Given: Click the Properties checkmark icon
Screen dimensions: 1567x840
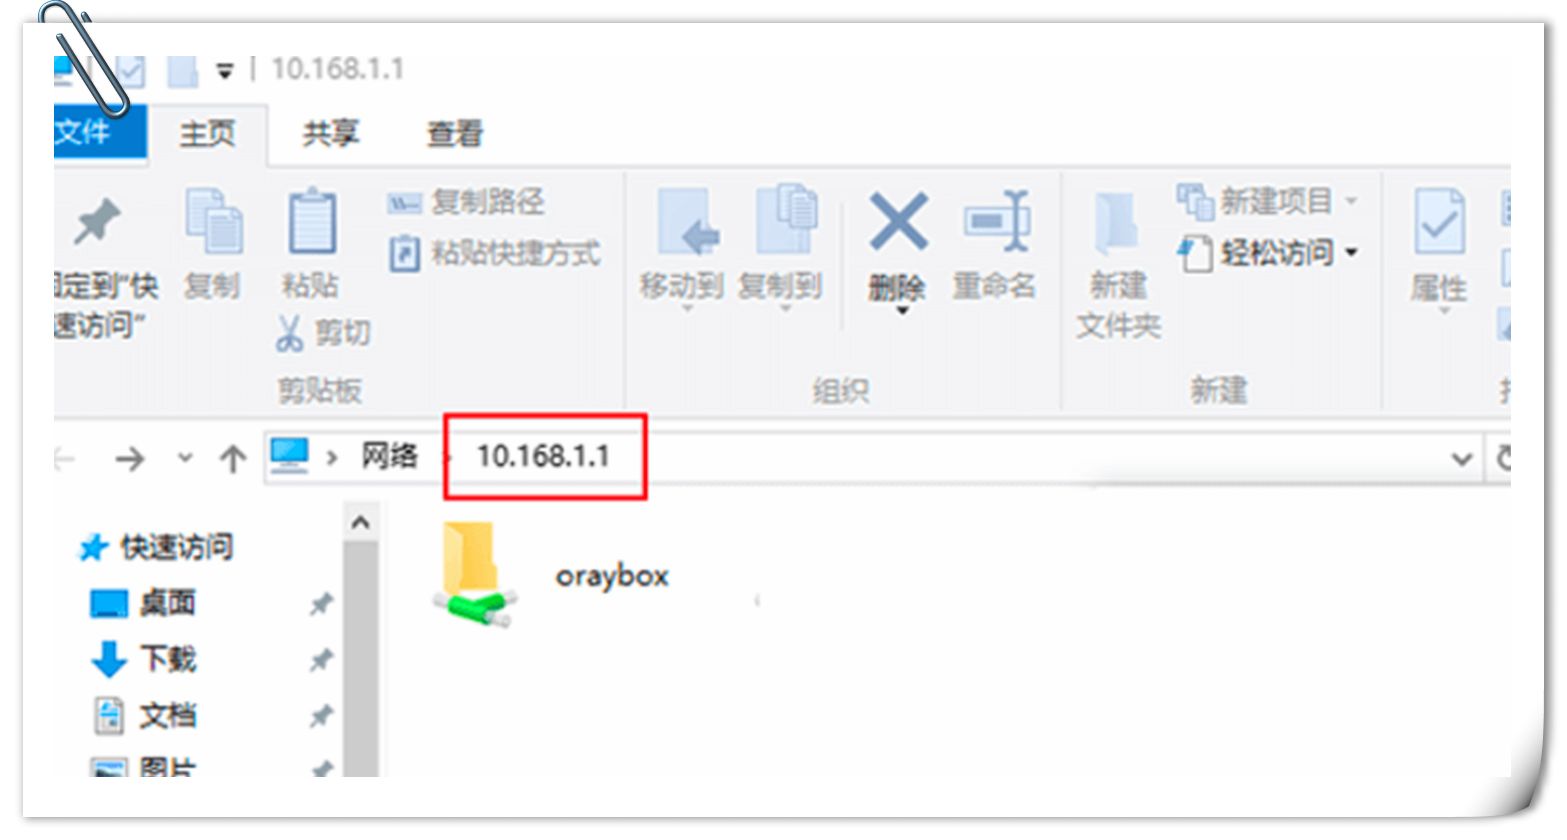Looking at the screenshot, I should pyautogui.click(x=1439, y=221).
